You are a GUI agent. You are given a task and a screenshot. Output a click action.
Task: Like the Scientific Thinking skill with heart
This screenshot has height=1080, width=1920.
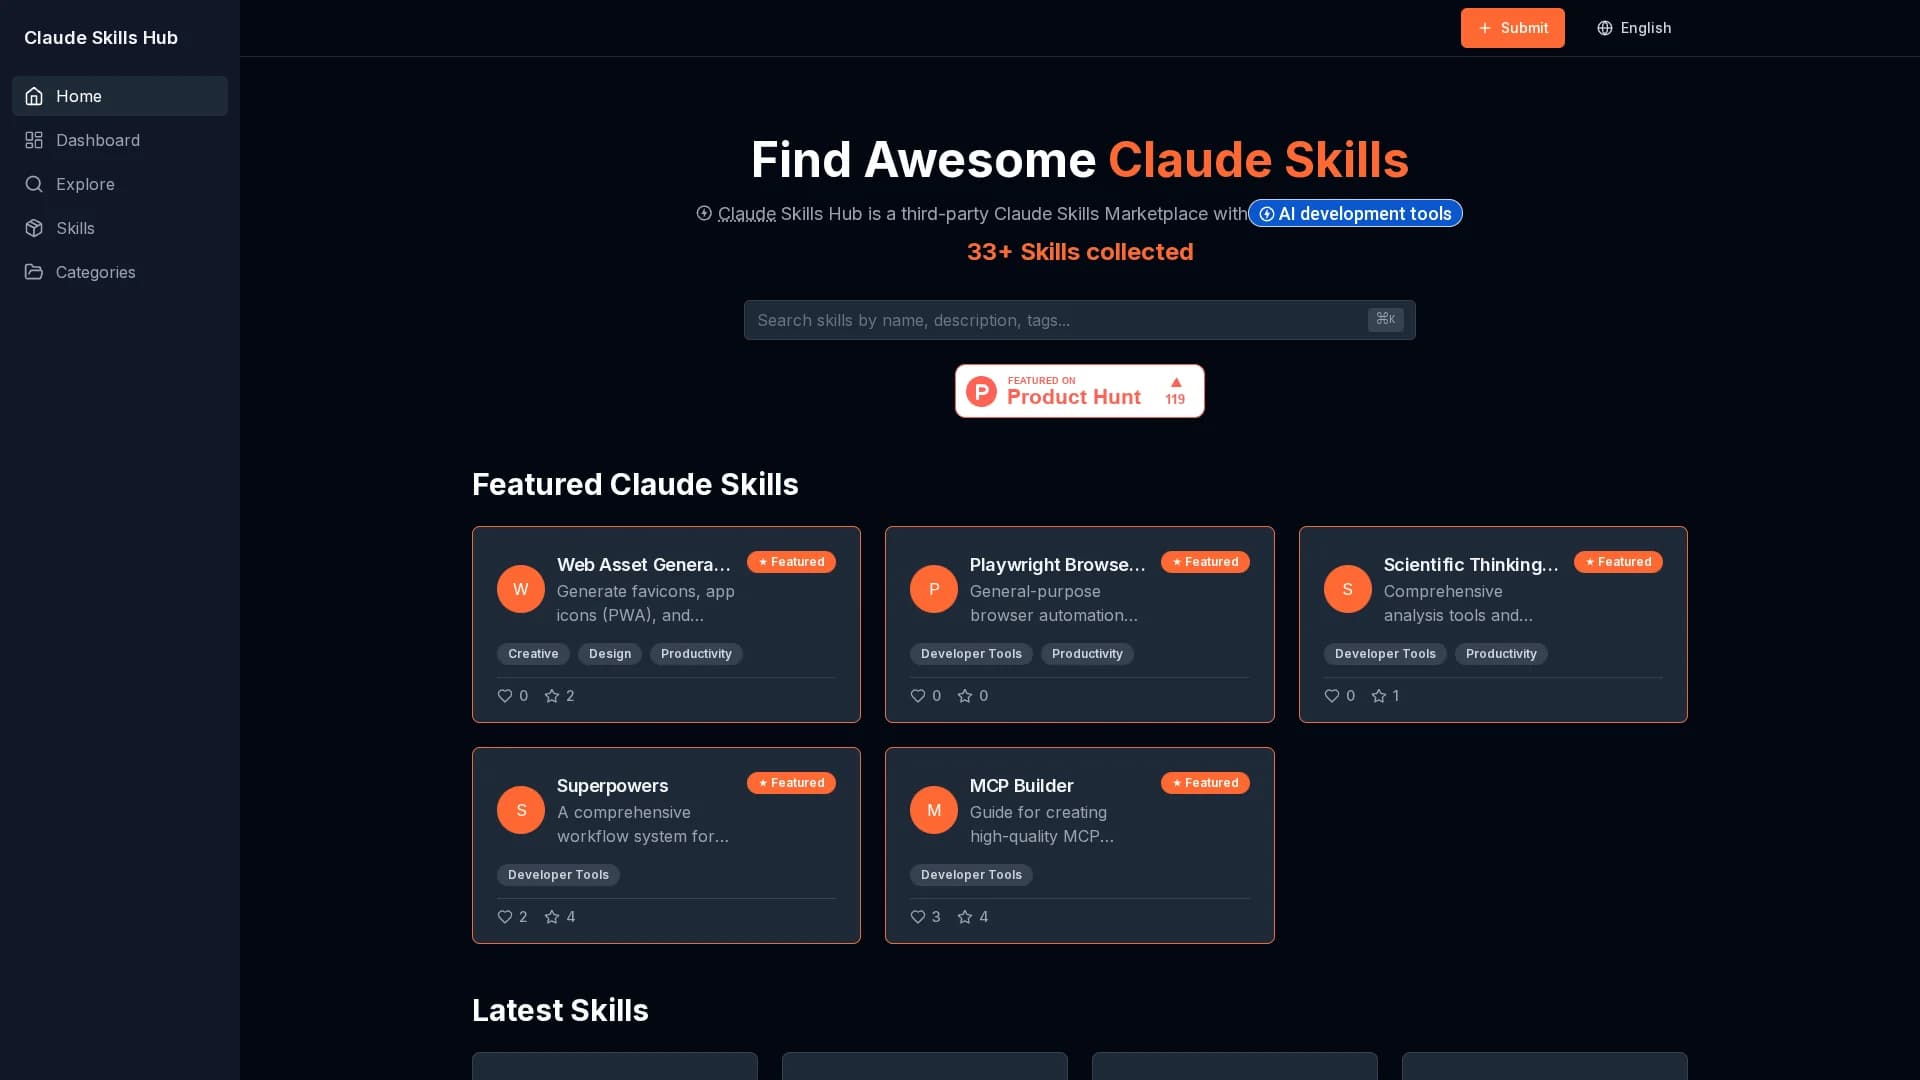(x=1332, y=696)
